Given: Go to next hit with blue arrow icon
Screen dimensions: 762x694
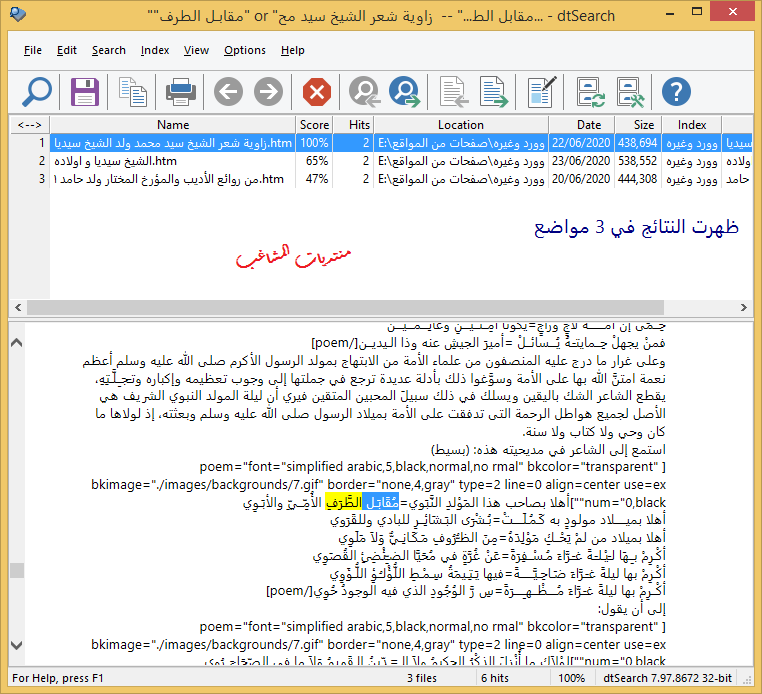Looking at the screenshot, I should coord(404,93).
